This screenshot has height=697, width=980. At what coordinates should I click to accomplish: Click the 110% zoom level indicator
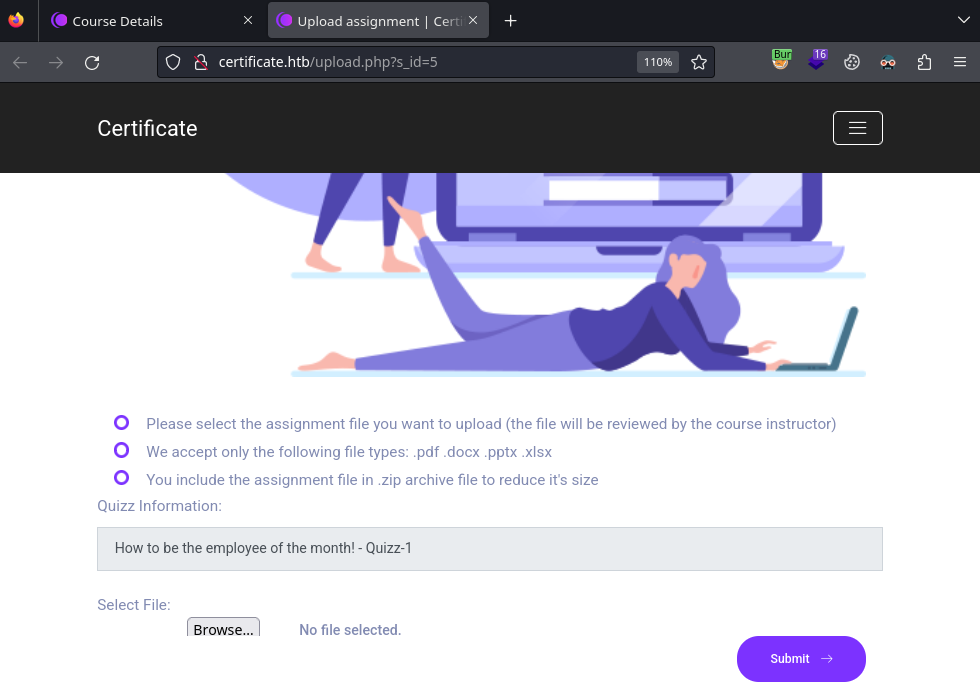(657, 62)
